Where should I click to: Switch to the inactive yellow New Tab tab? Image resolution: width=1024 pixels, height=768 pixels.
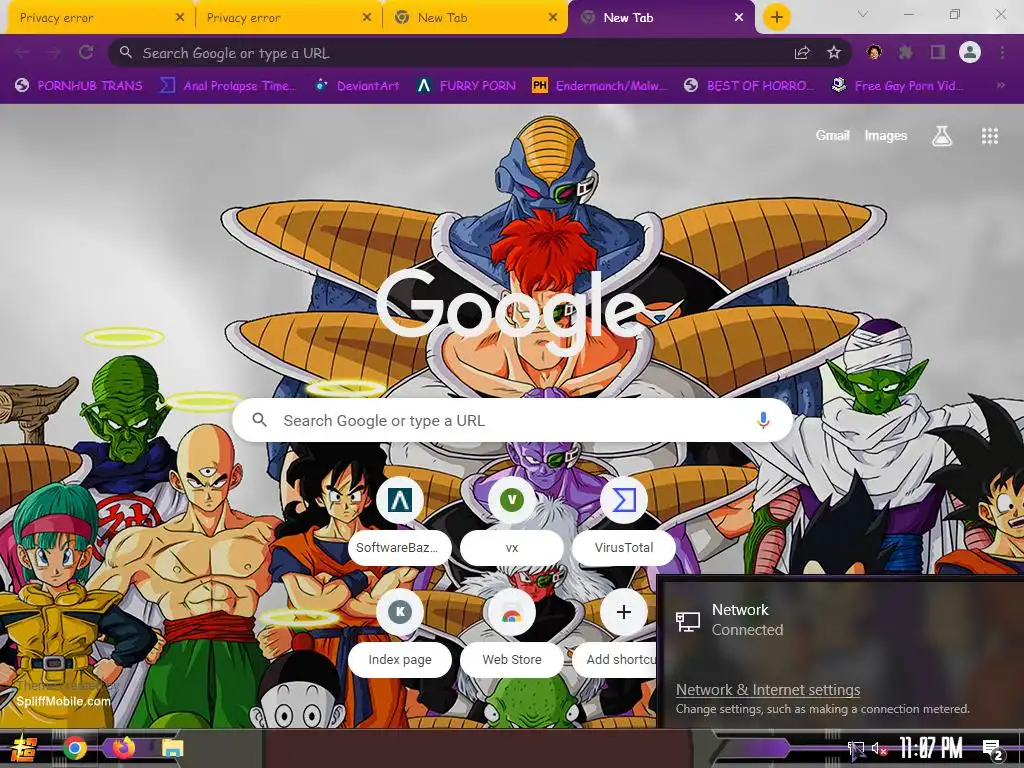(x=475, y=18)
